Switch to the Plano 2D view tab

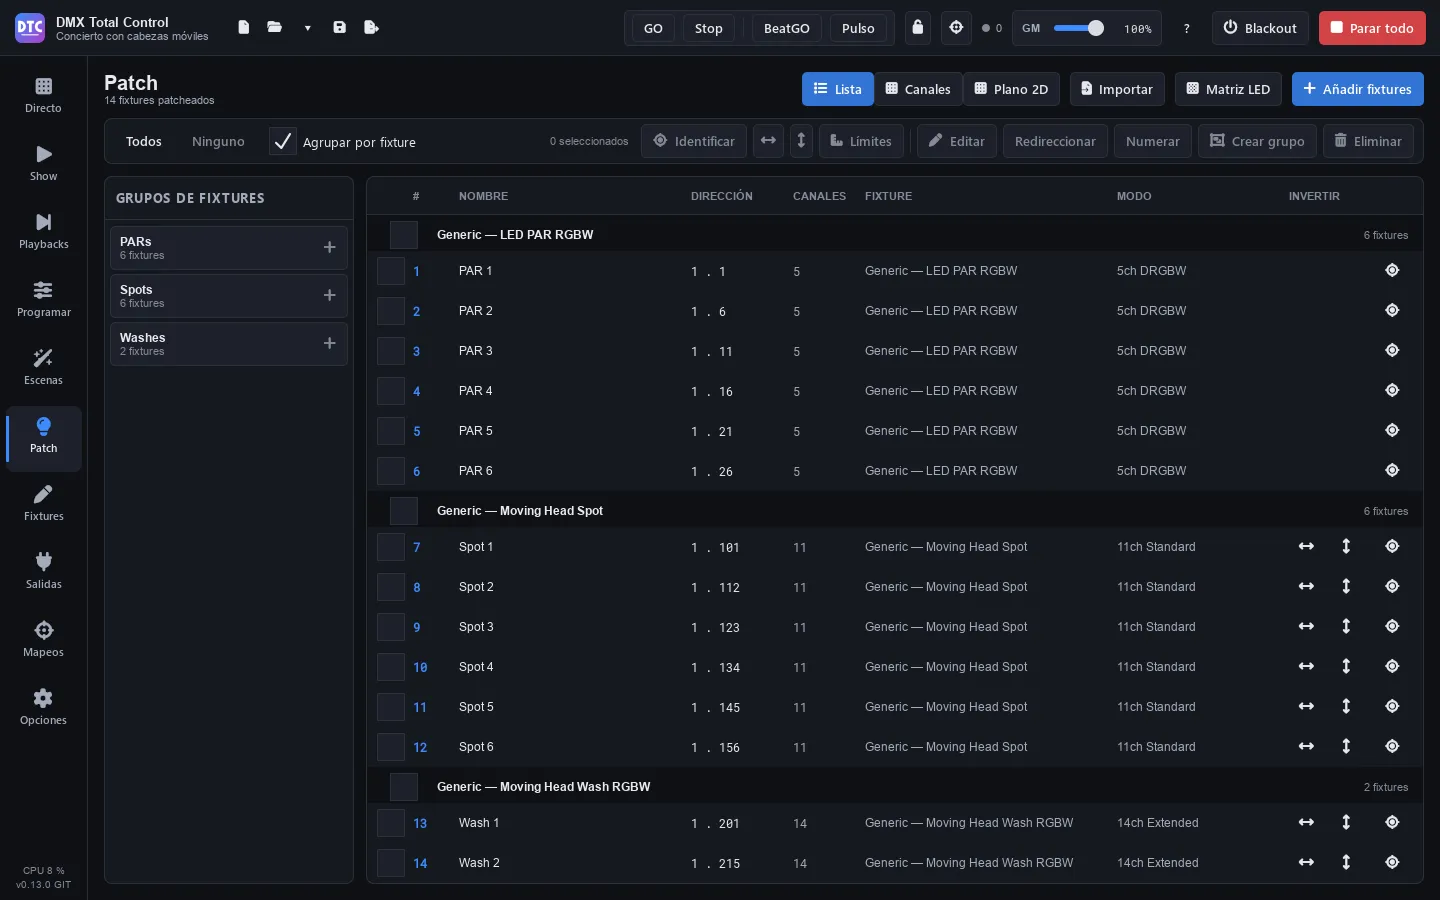point(1011,89)
